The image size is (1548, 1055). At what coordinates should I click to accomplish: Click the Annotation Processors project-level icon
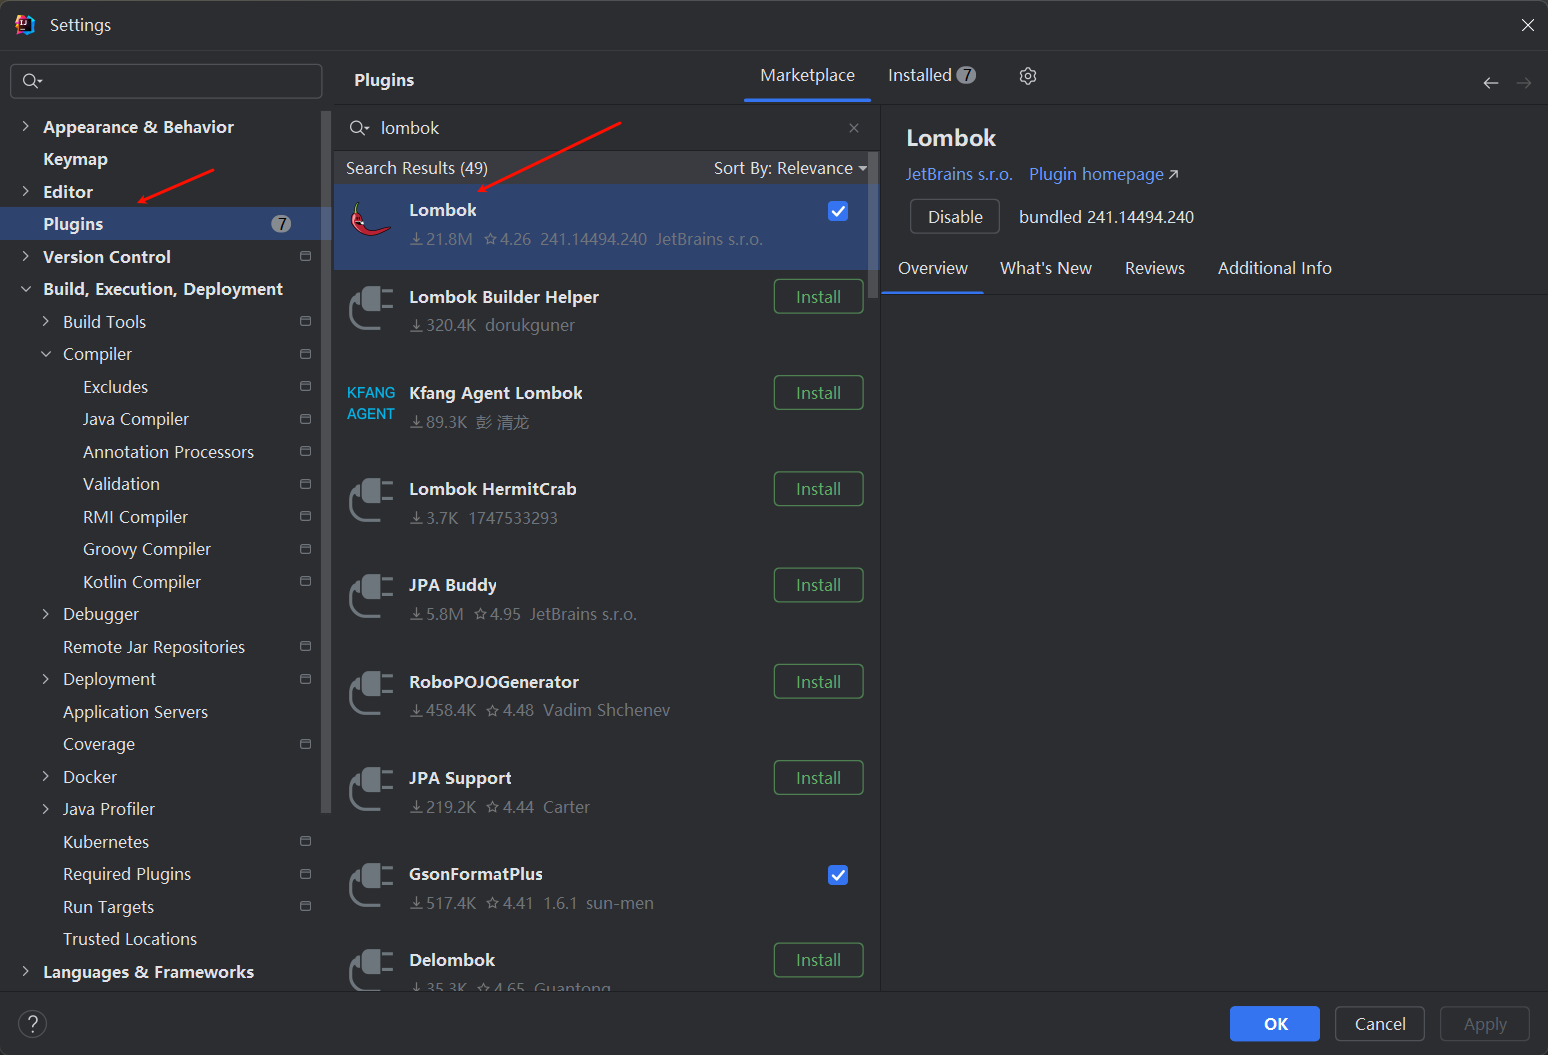pos(305,451)
